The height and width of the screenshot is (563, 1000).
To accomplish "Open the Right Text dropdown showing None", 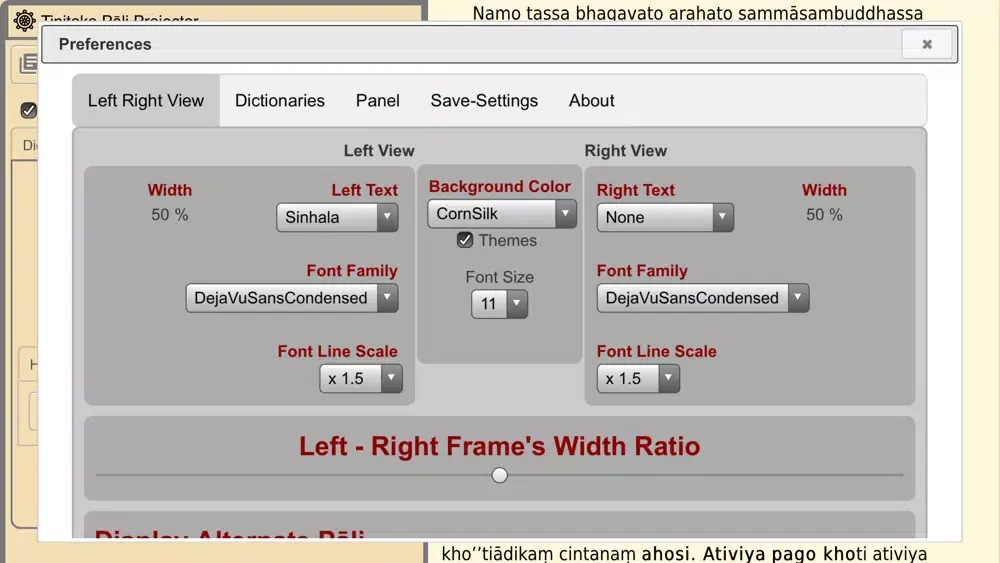I will pos(665,217).
